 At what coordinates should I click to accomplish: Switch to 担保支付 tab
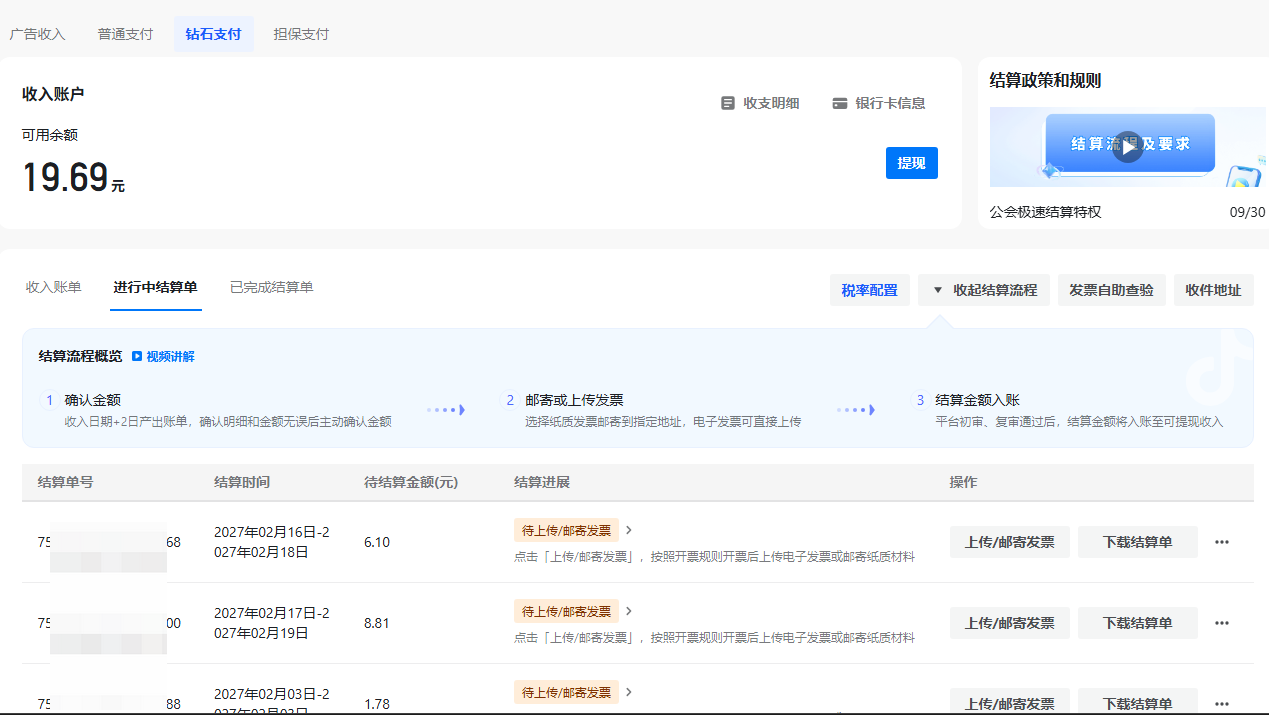pos(301,34)
